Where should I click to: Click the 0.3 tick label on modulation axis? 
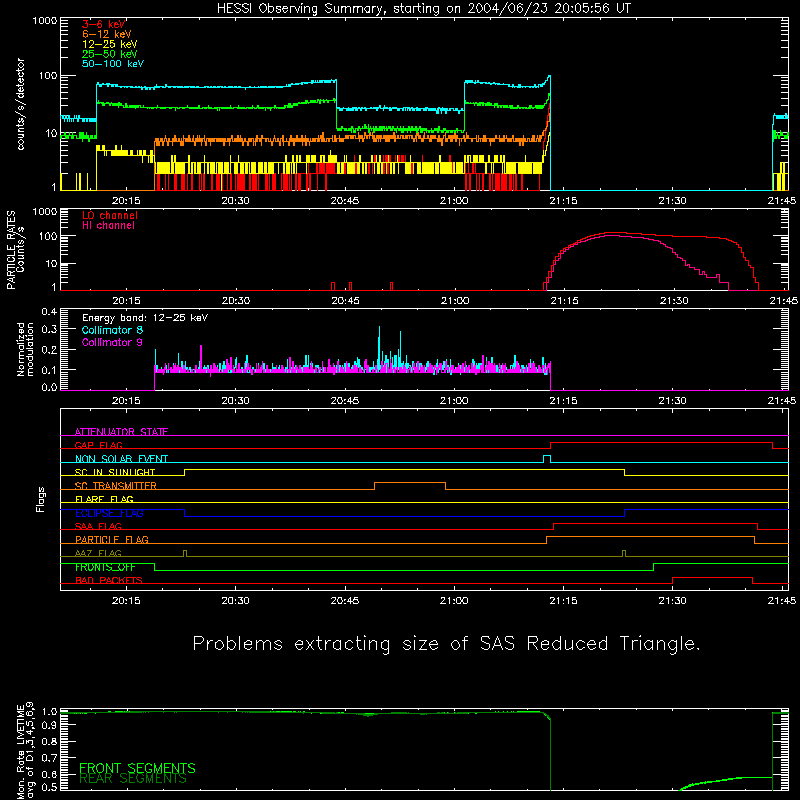(49, 329)
